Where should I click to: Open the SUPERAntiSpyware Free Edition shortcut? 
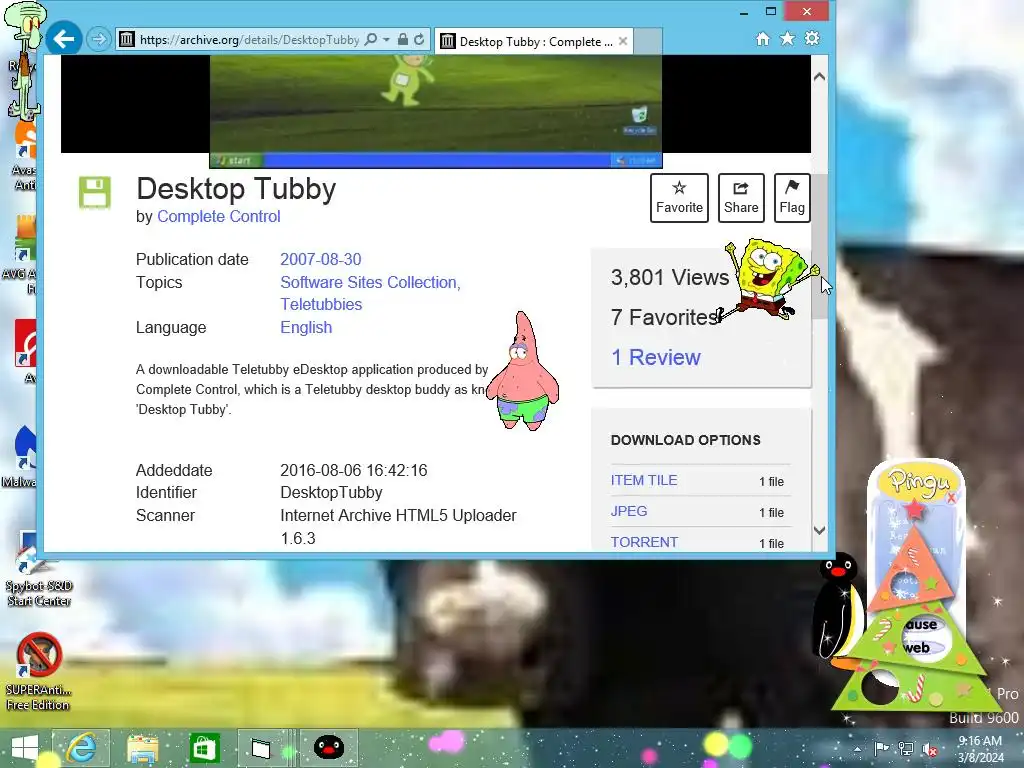(38, 671)
